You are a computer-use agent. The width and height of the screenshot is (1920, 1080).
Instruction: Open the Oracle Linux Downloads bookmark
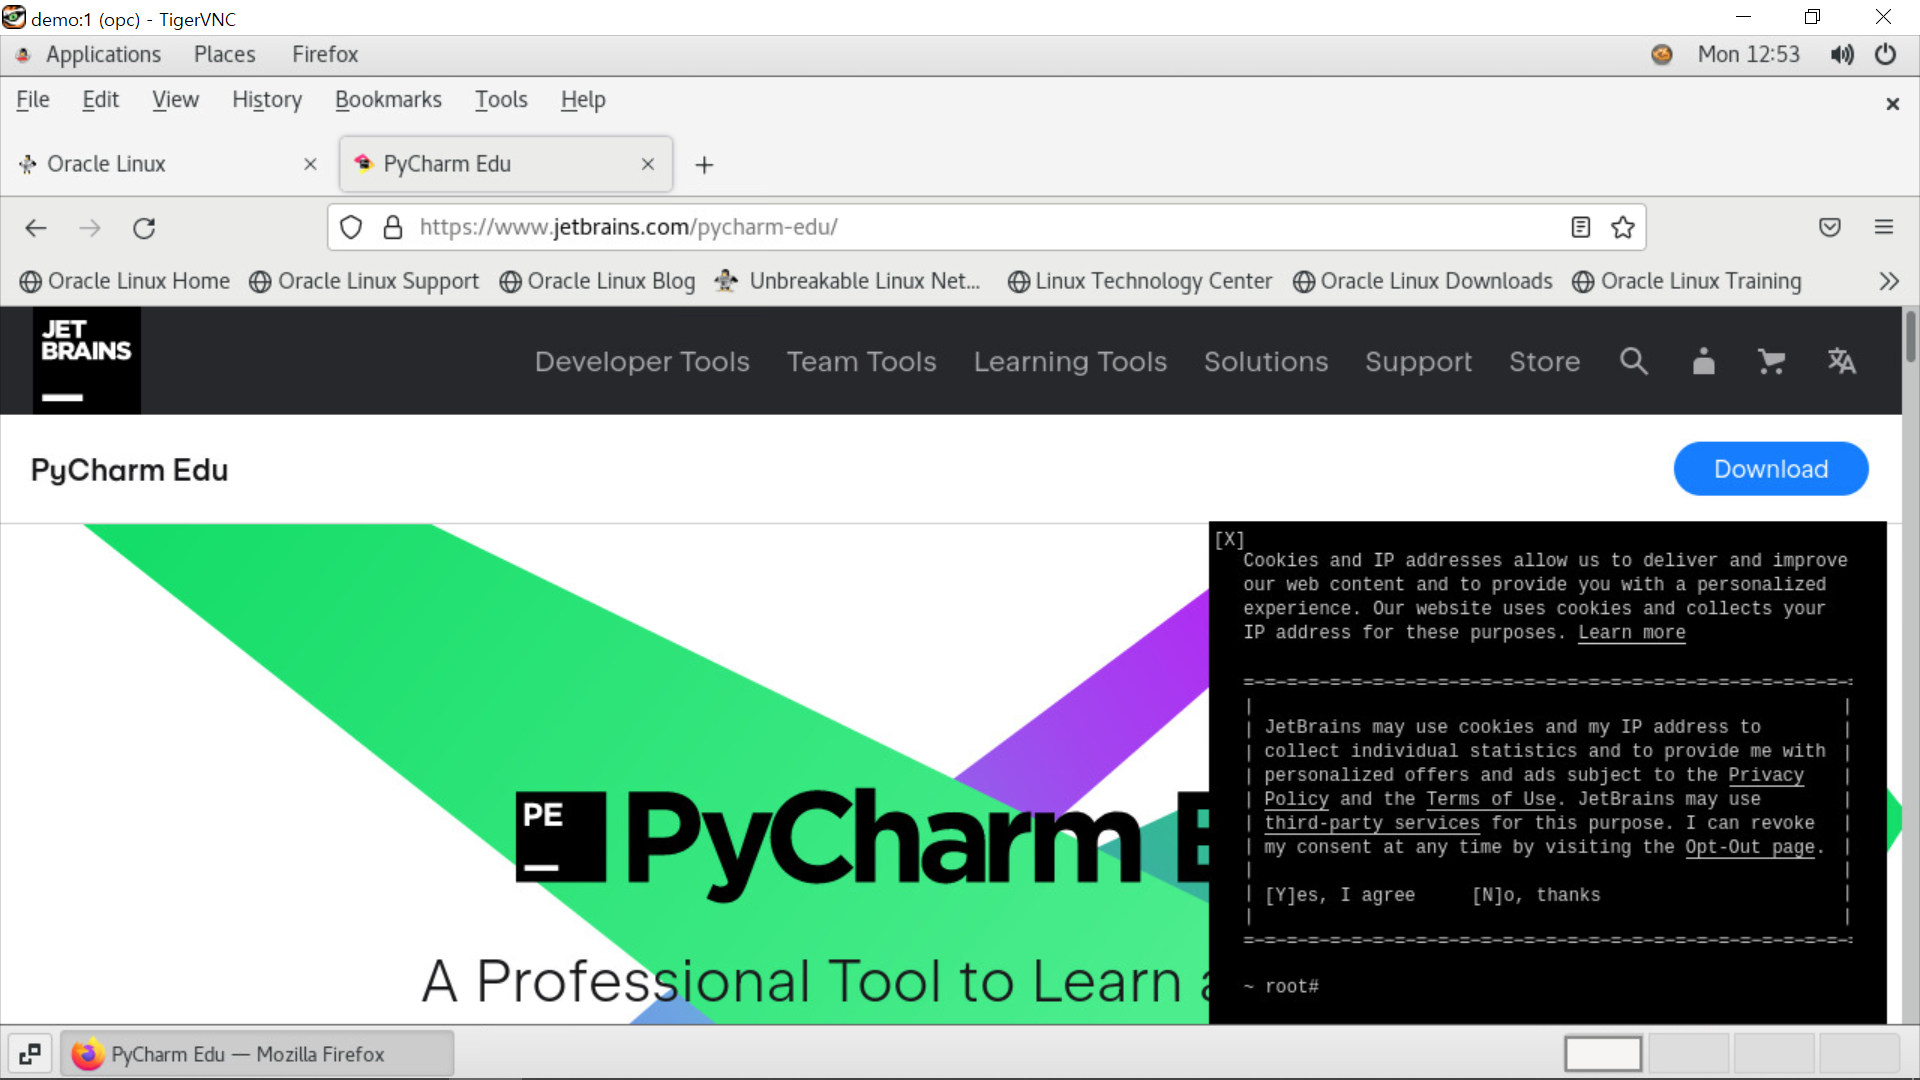[x=1422, y=281]
